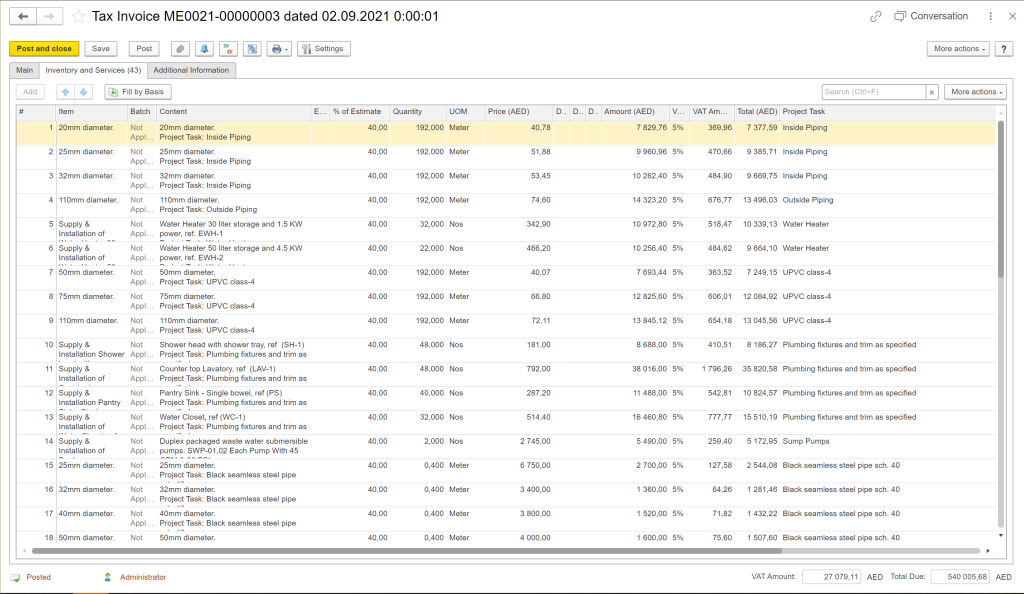
Task: Open attached files via the paperclip icon
Action: pos(180,49)
